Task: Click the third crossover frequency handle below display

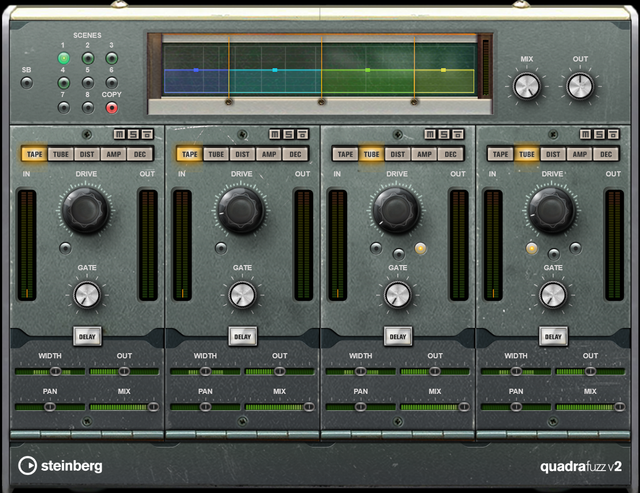Action: 414,101
